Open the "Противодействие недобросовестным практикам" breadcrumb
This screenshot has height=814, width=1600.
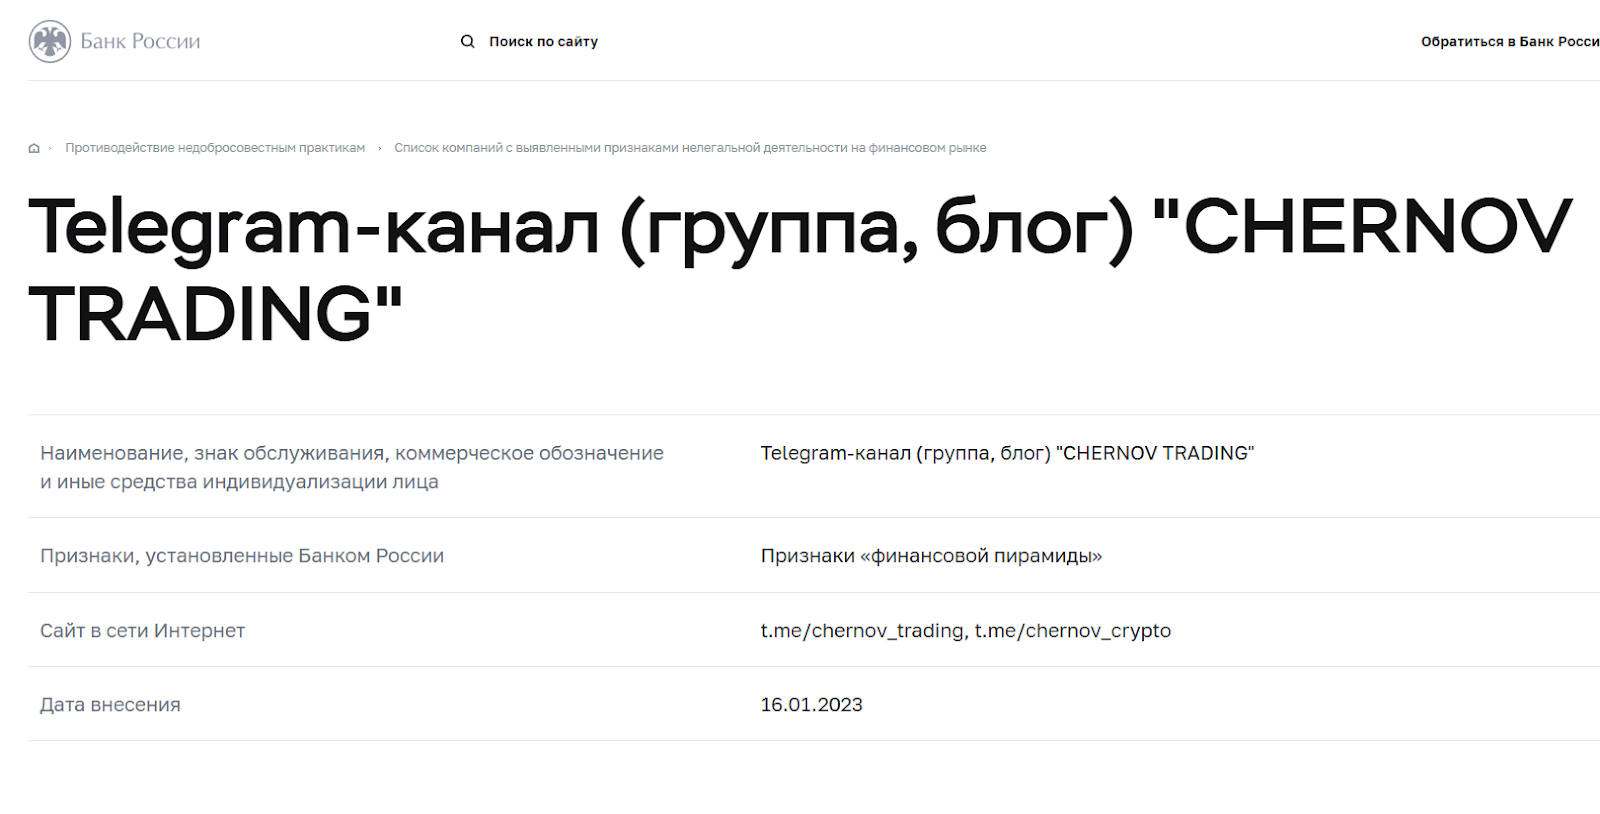(x=215, y=148)
